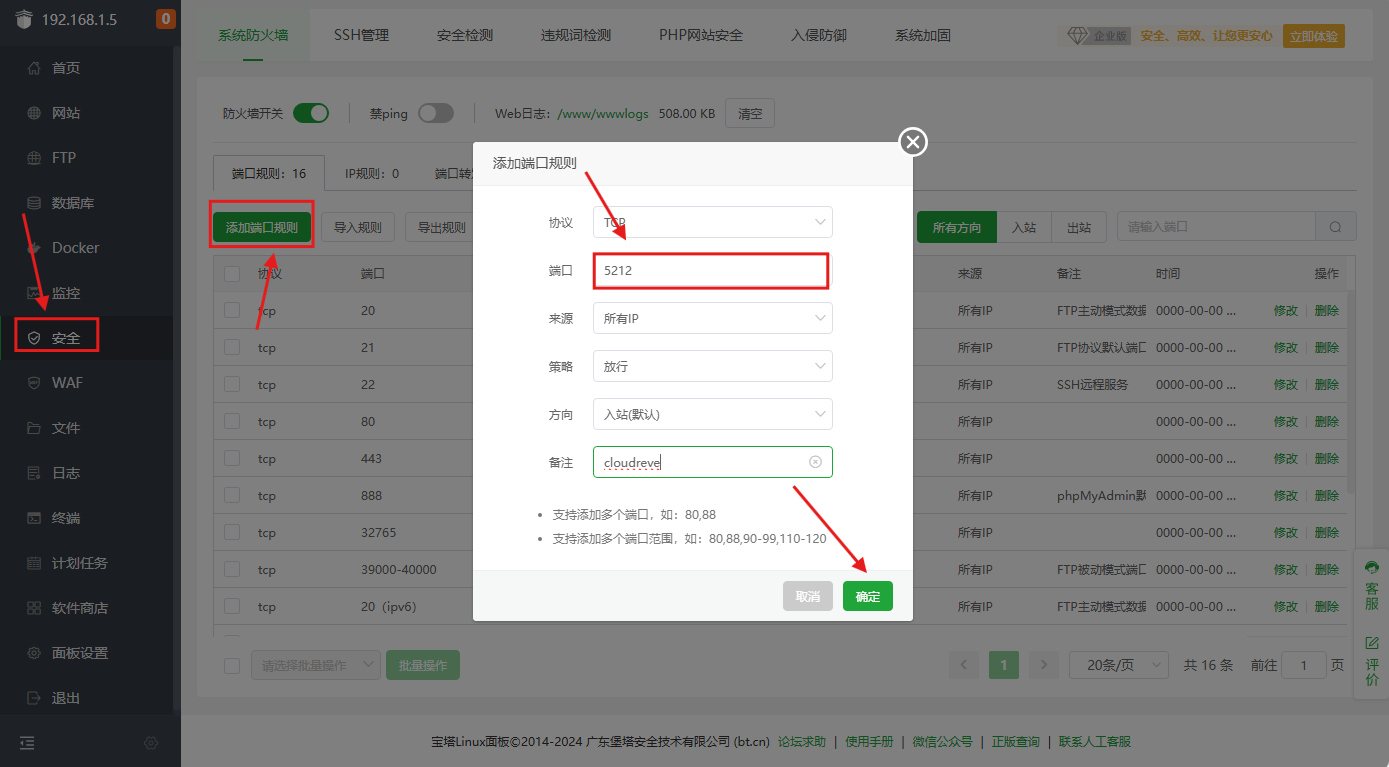Click the 客服 customer service icon
1389x767 pixels.
(1371, 578)
